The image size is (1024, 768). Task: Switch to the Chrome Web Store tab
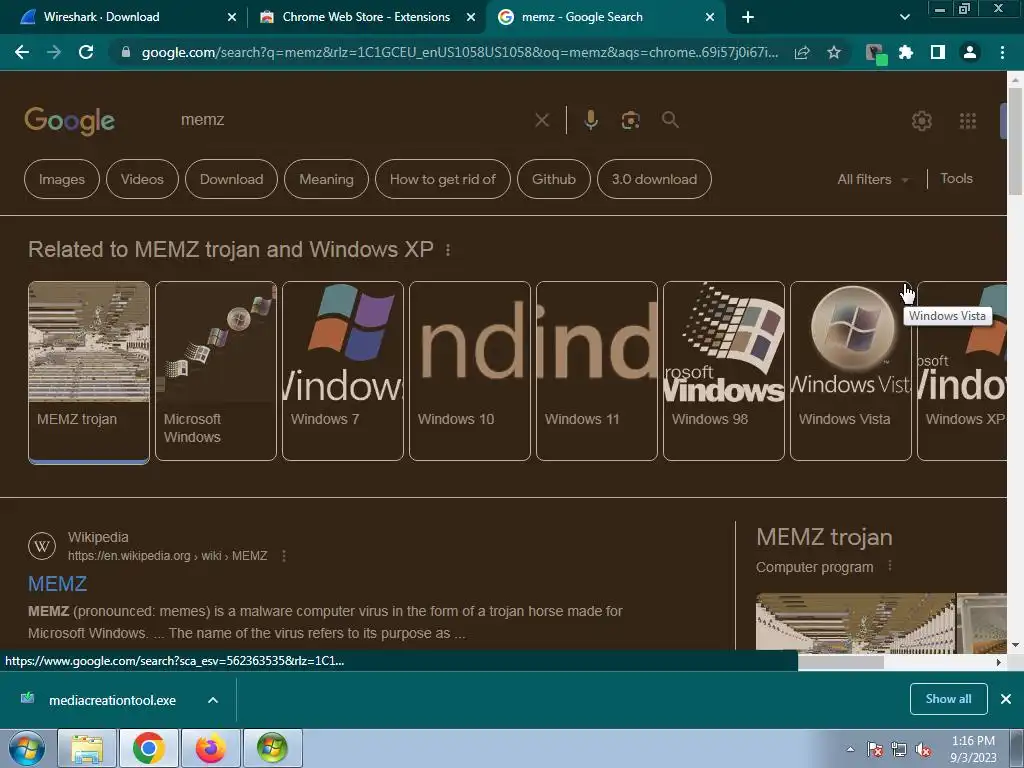pyautogui.click(x=366, y=17)
